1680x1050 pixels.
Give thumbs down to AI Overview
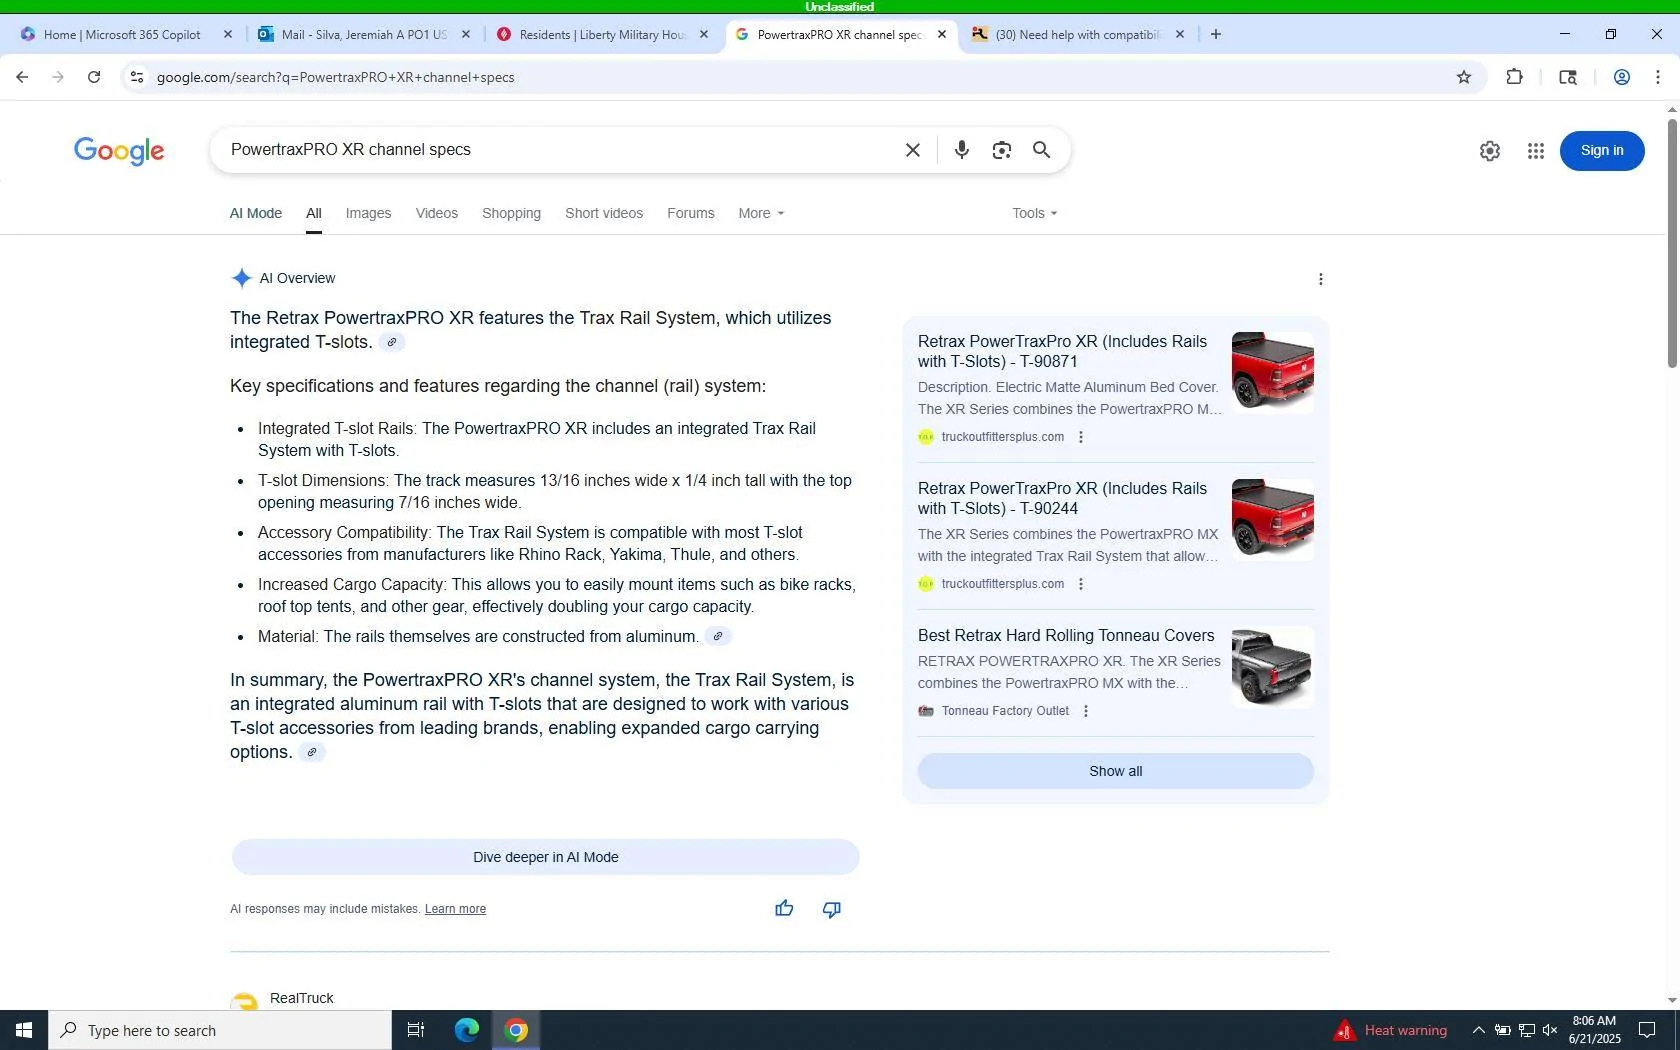click(x=831, y=908)
